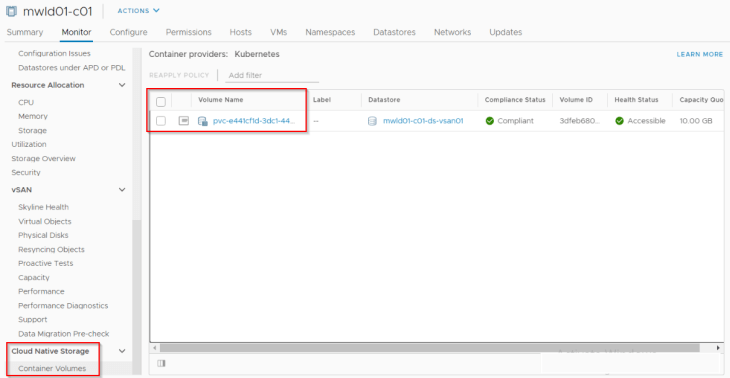This screenshot has width=730, height=378.
Task: Click the cluster icon beside mwld01-c01
Action: pyautogui.click(x=11, y=11)
